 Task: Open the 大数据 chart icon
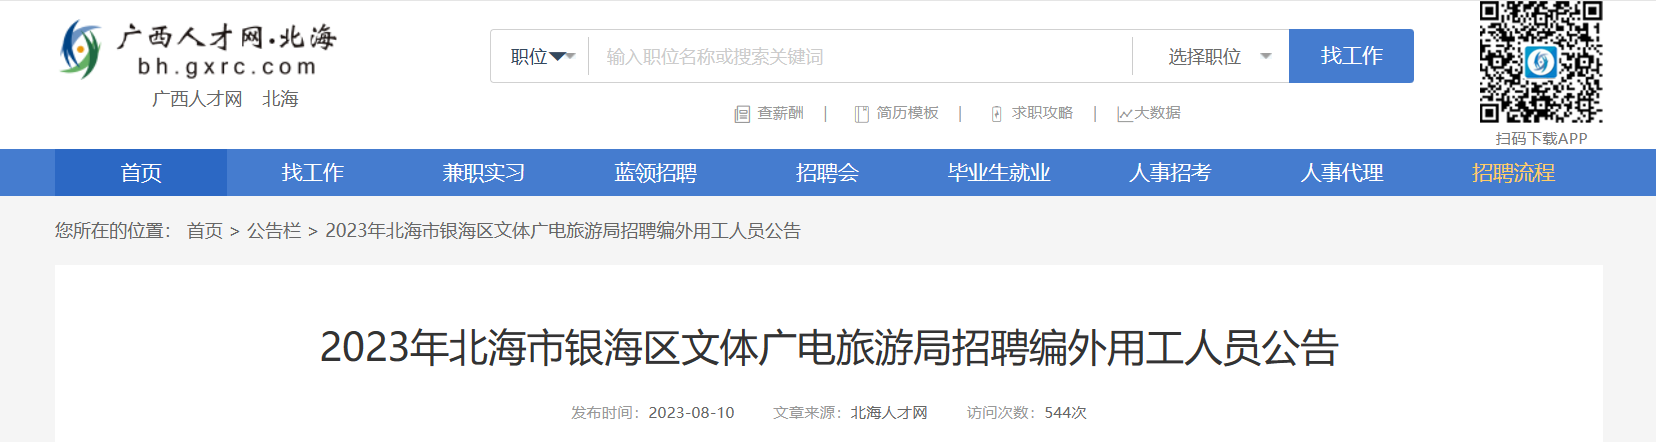click(x=1125, y=114)
